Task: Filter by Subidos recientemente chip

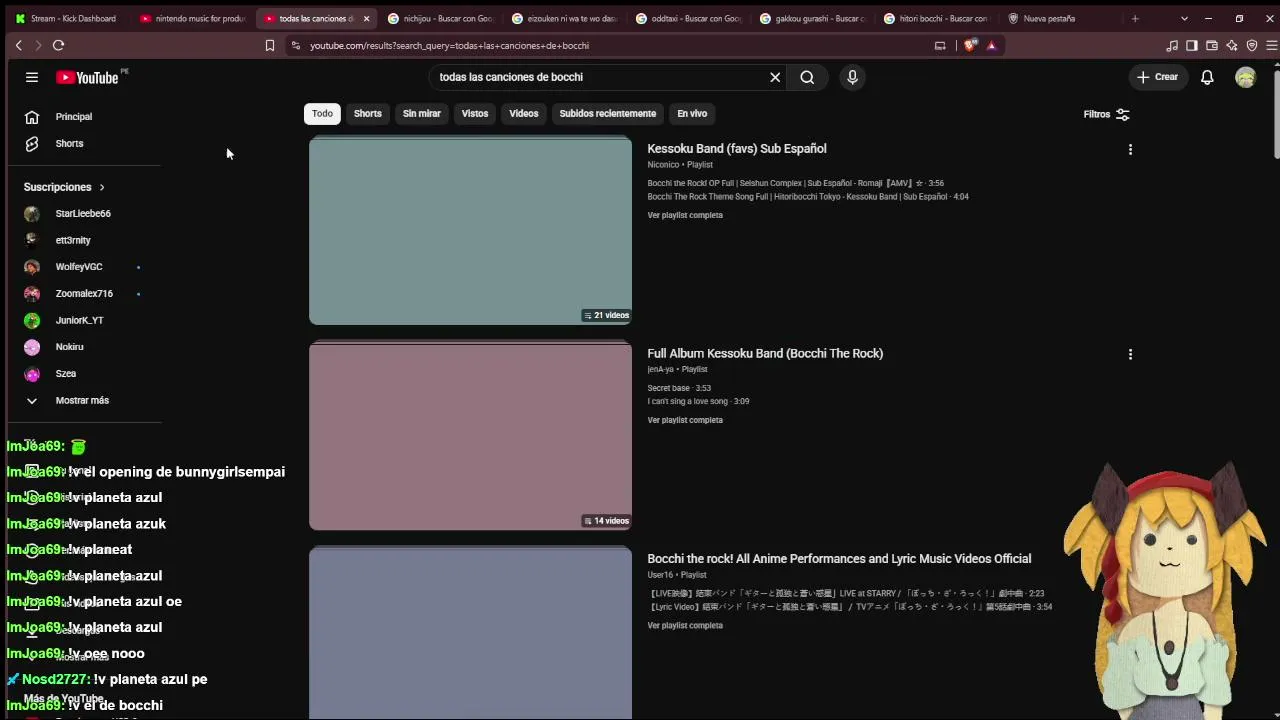Action: [608, 114]
